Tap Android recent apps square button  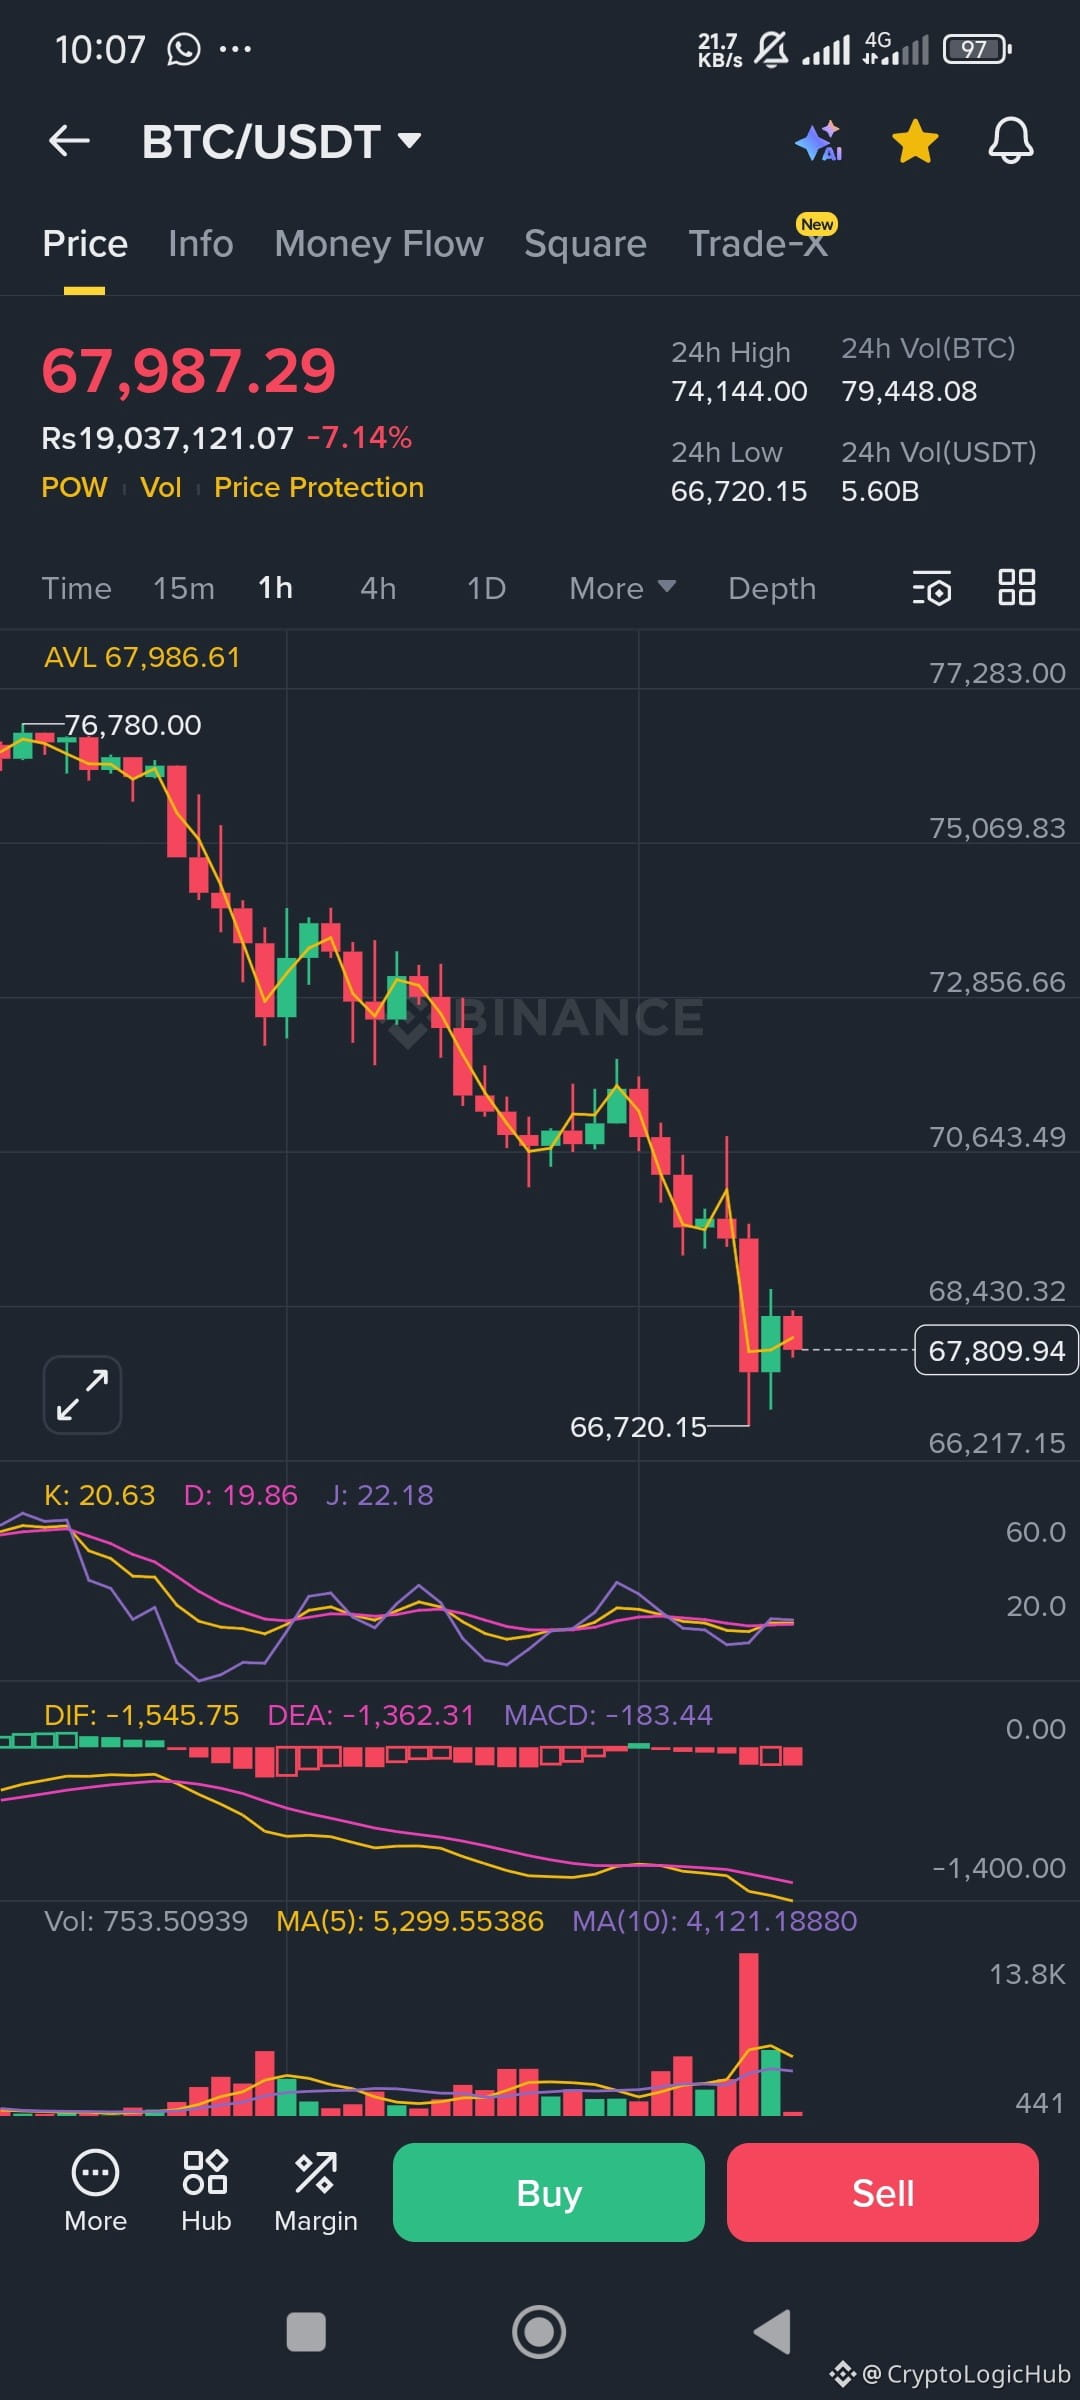coord(306,2332)
